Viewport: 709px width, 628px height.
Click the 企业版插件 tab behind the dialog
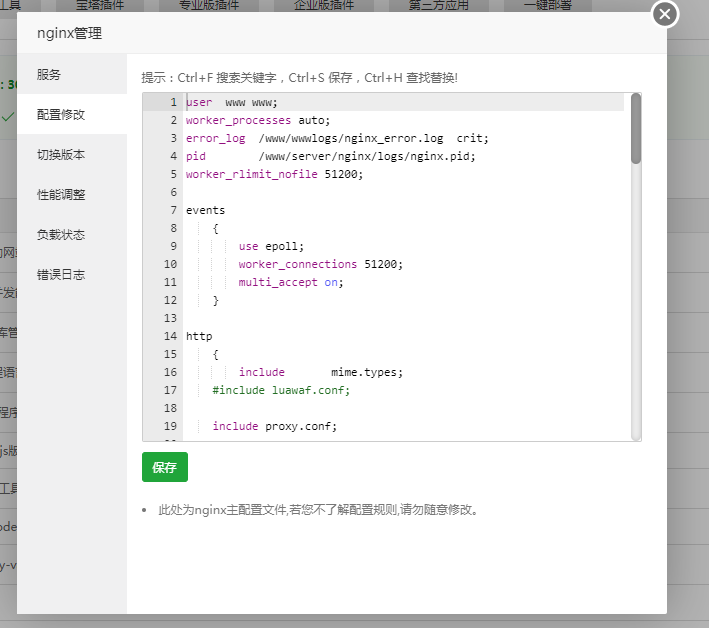[x=324, y=5]
